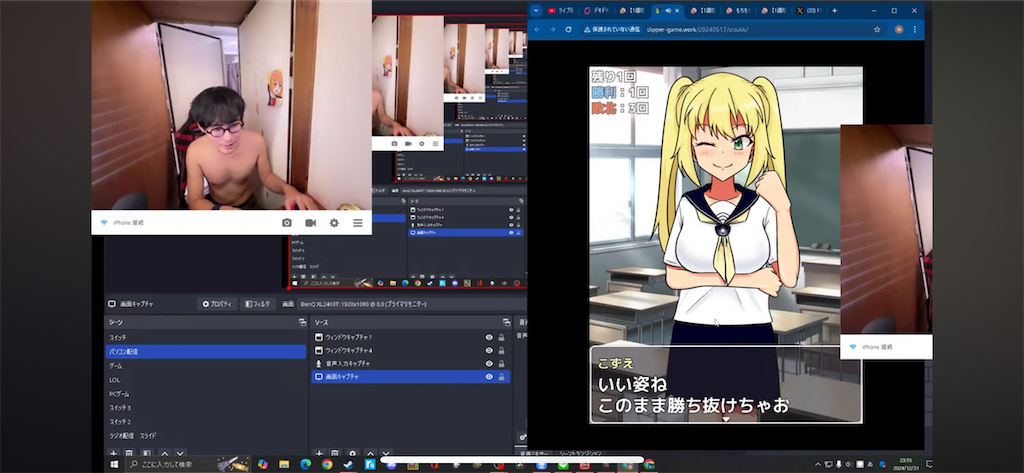Open the BenQ monitor selection dropdown

[363, 304]
